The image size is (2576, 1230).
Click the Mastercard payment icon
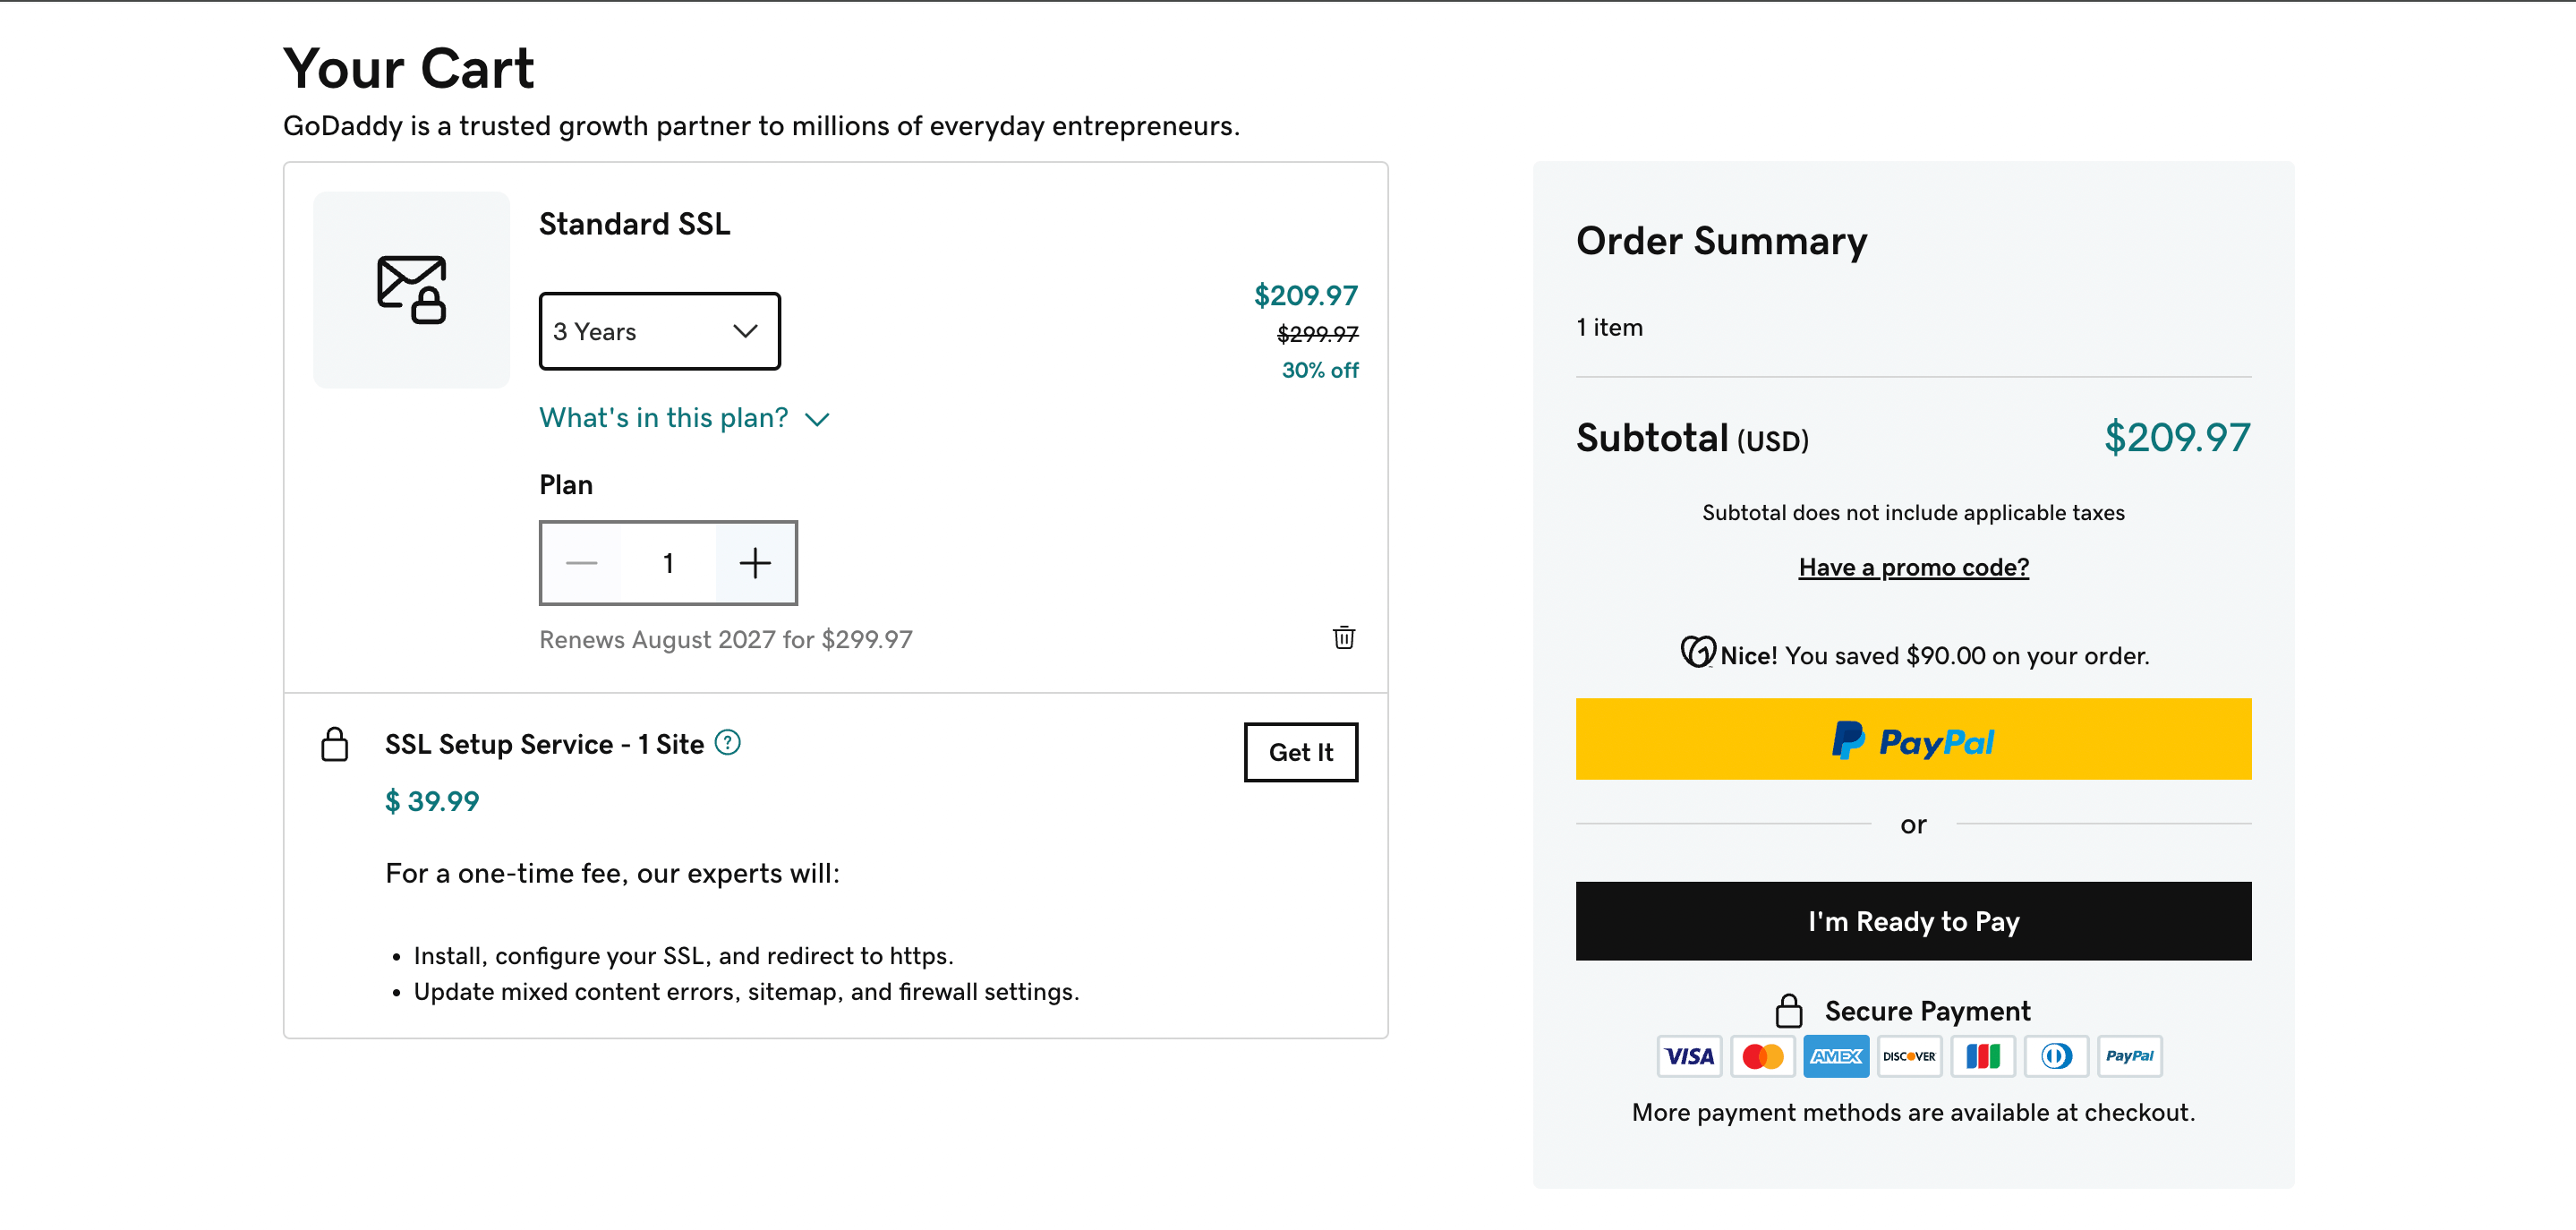coord(1762,1056)
